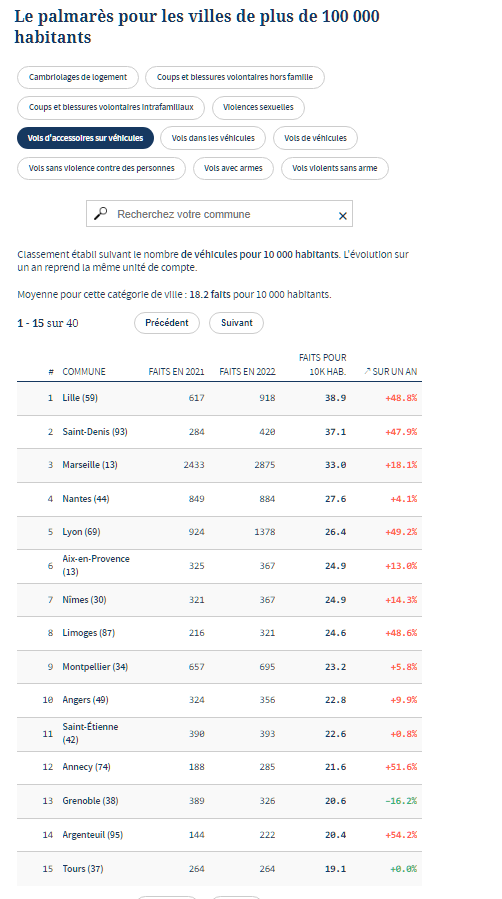Switch to Vols dans les véhicules
The width and height of the screenshot is (502, 899).
pyautogui.click(x=213, y=138)
